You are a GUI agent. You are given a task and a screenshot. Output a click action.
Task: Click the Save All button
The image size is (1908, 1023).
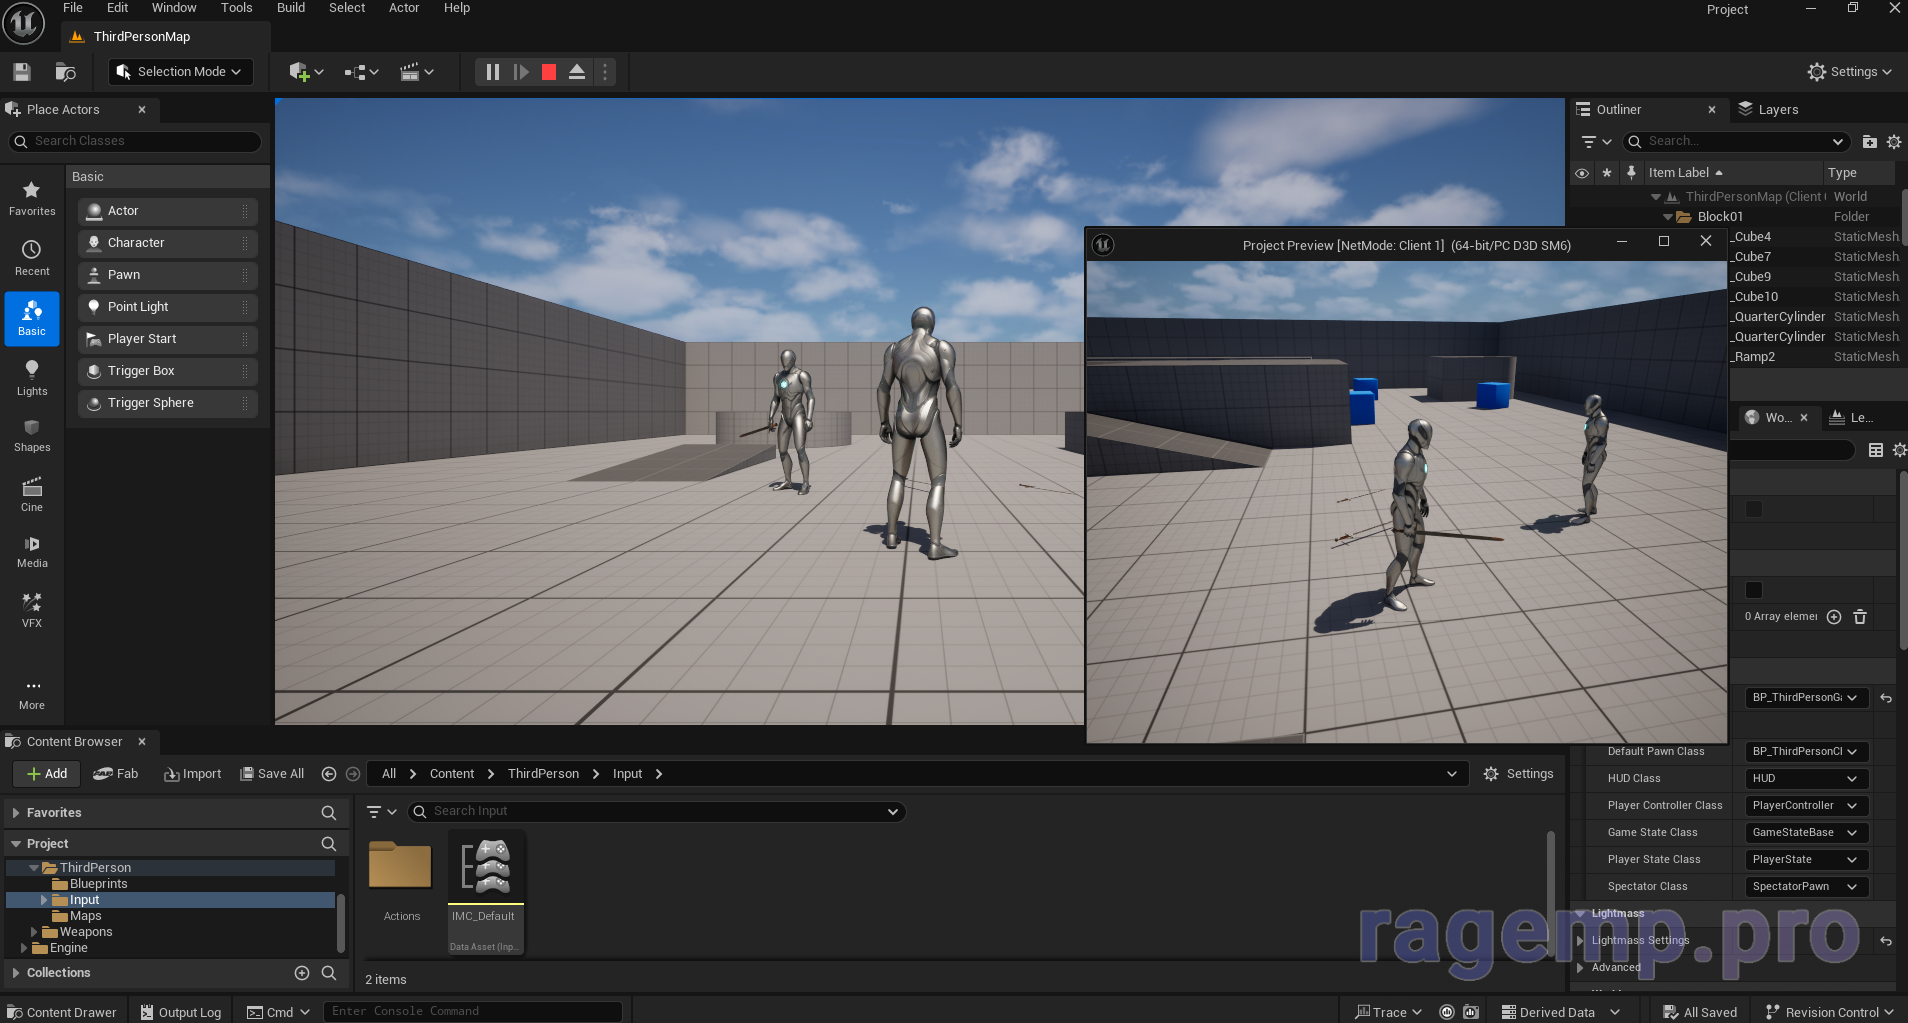[272, 774]
